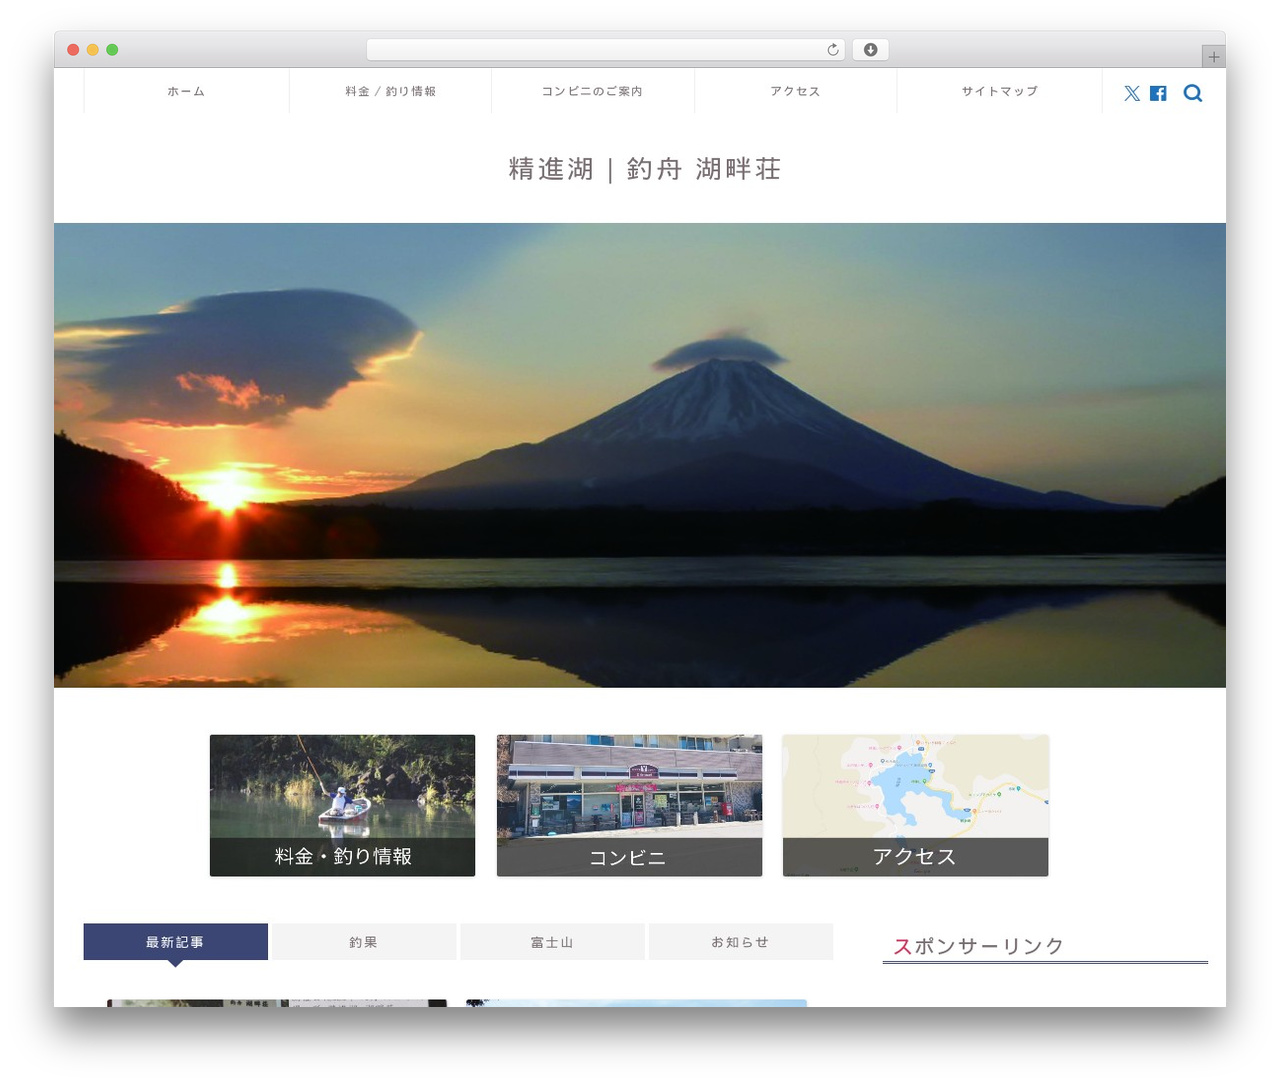Switch to the お知らせ tab
This screenshot has height=1084, width=1280.
741,942
